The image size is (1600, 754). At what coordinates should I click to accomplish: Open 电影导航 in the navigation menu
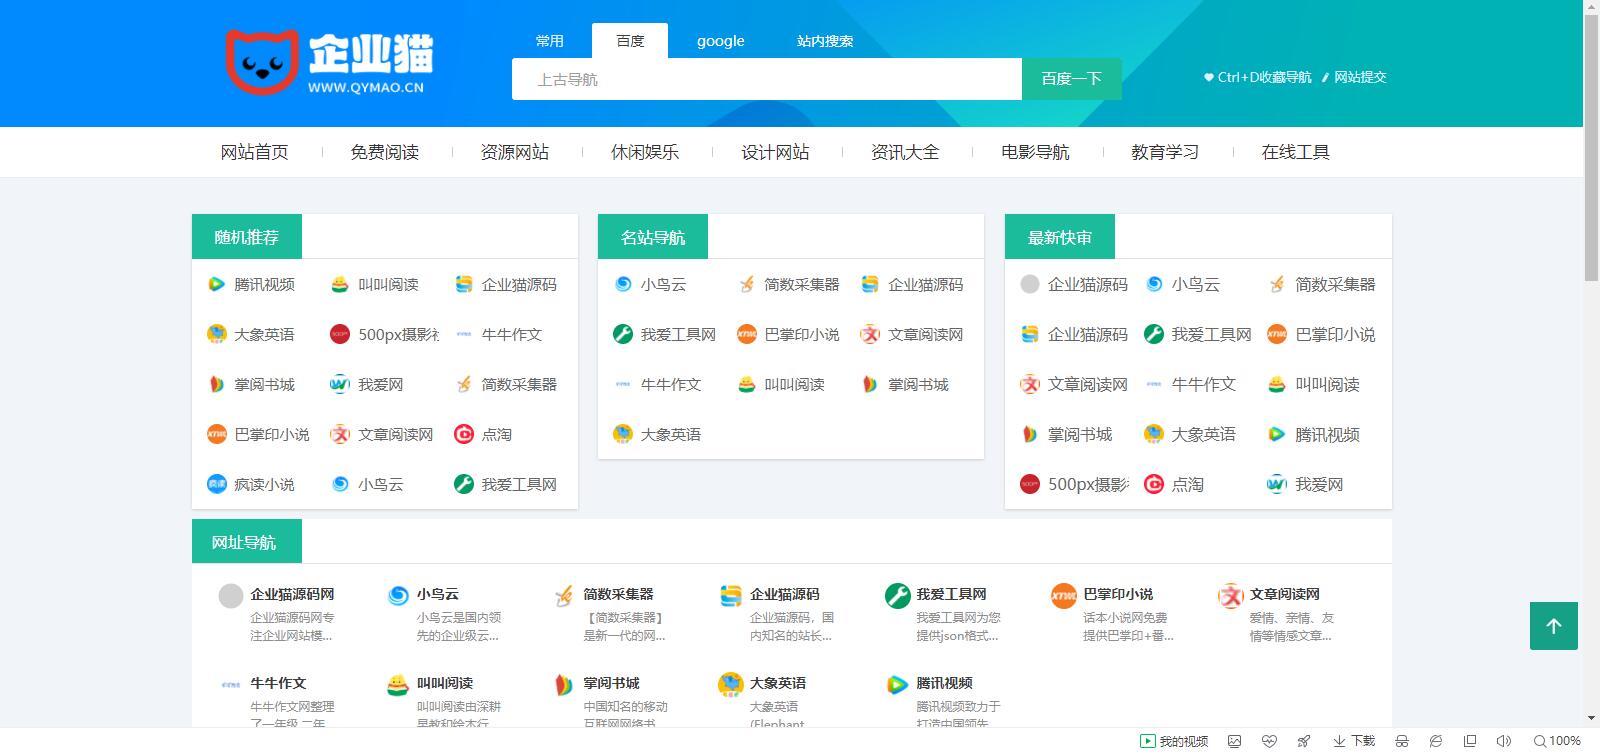coord(1035,152)
